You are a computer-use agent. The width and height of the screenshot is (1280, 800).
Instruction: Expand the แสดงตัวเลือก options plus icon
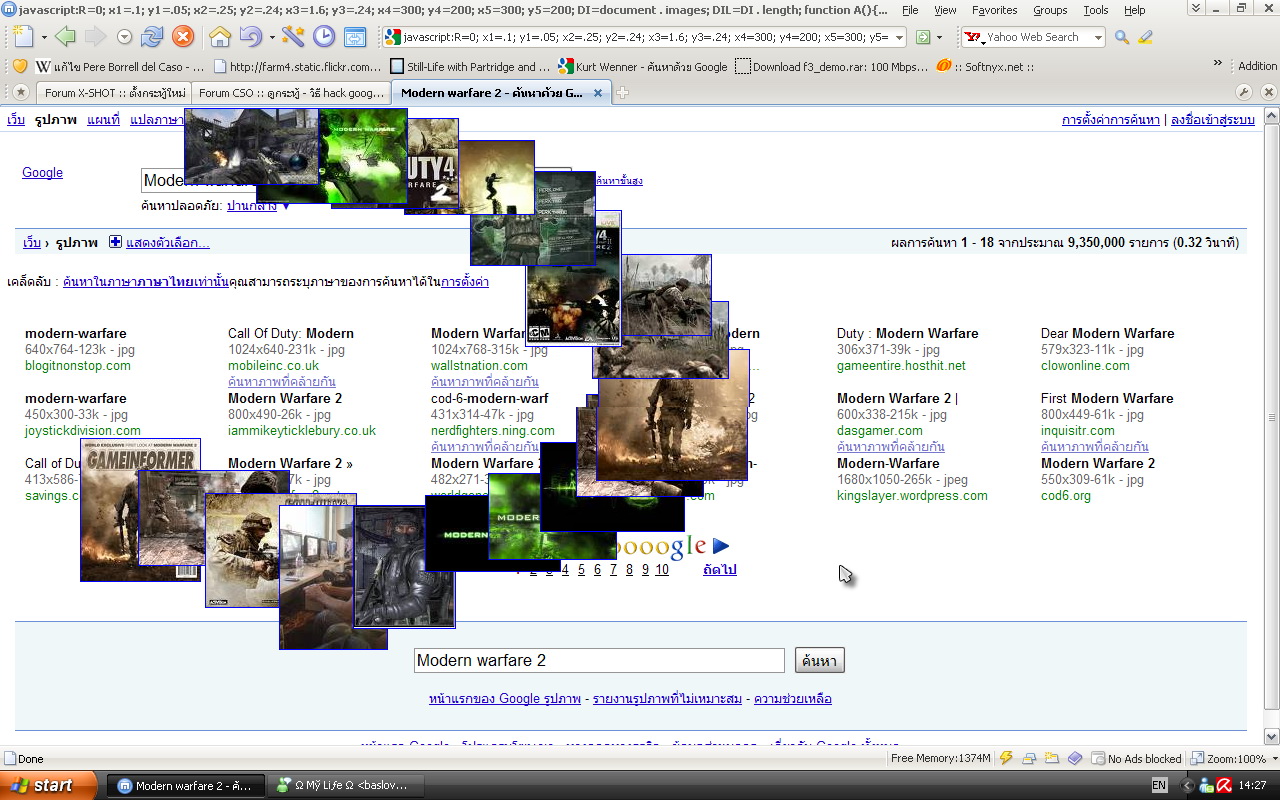(115, 242)
